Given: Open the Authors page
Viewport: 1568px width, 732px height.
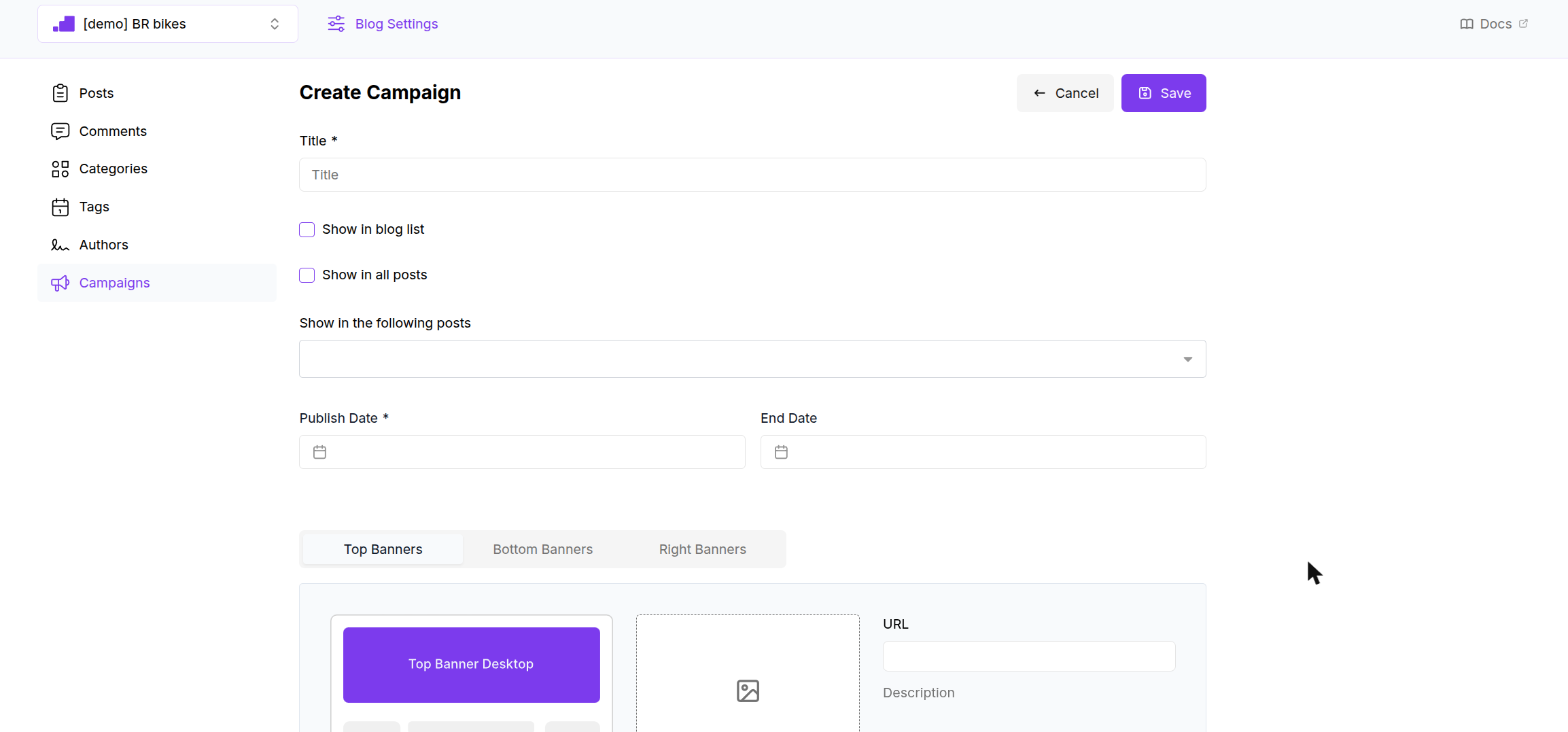Looking at the screenshot, I should coord(157,245).
